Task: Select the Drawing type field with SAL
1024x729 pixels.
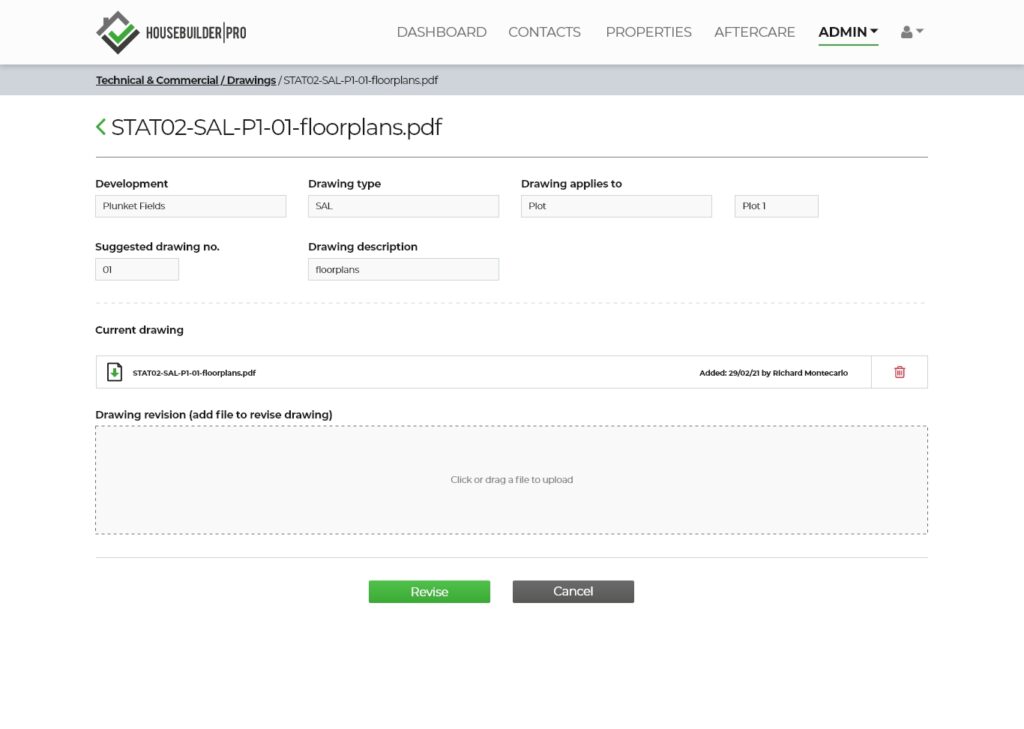Action: click(x=403, y=206)
